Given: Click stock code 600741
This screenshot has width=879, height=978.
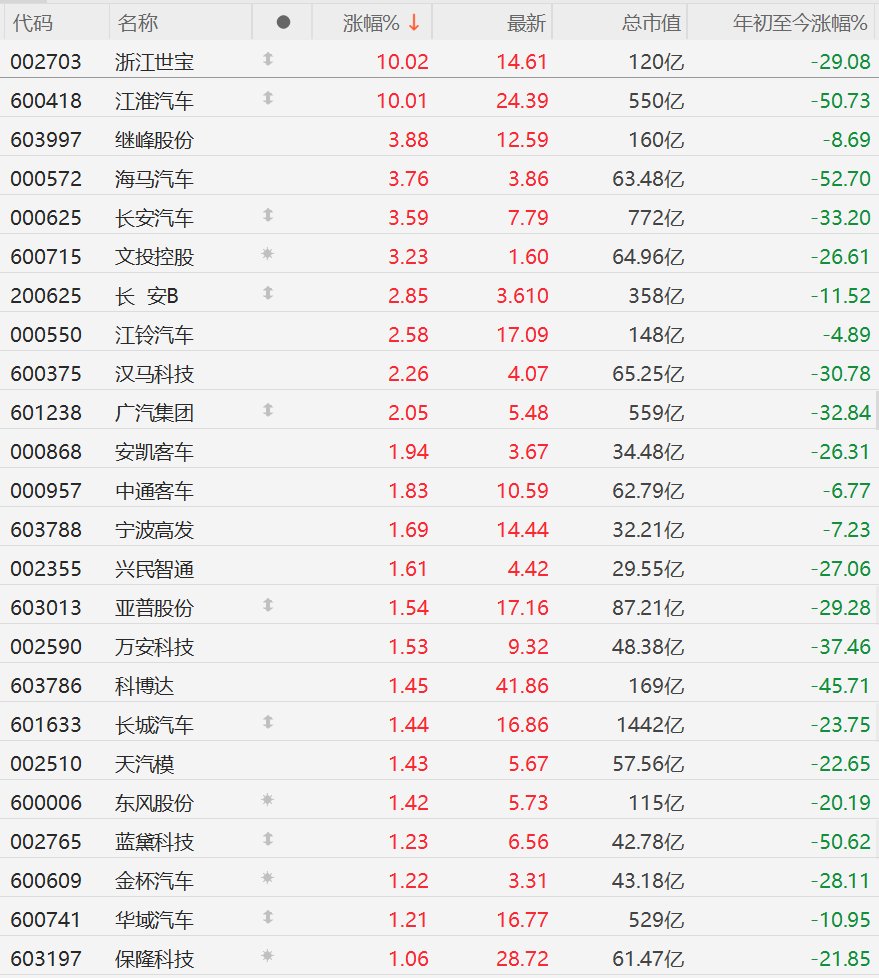Looking at the screenshot, I should [x=46, y=920].
